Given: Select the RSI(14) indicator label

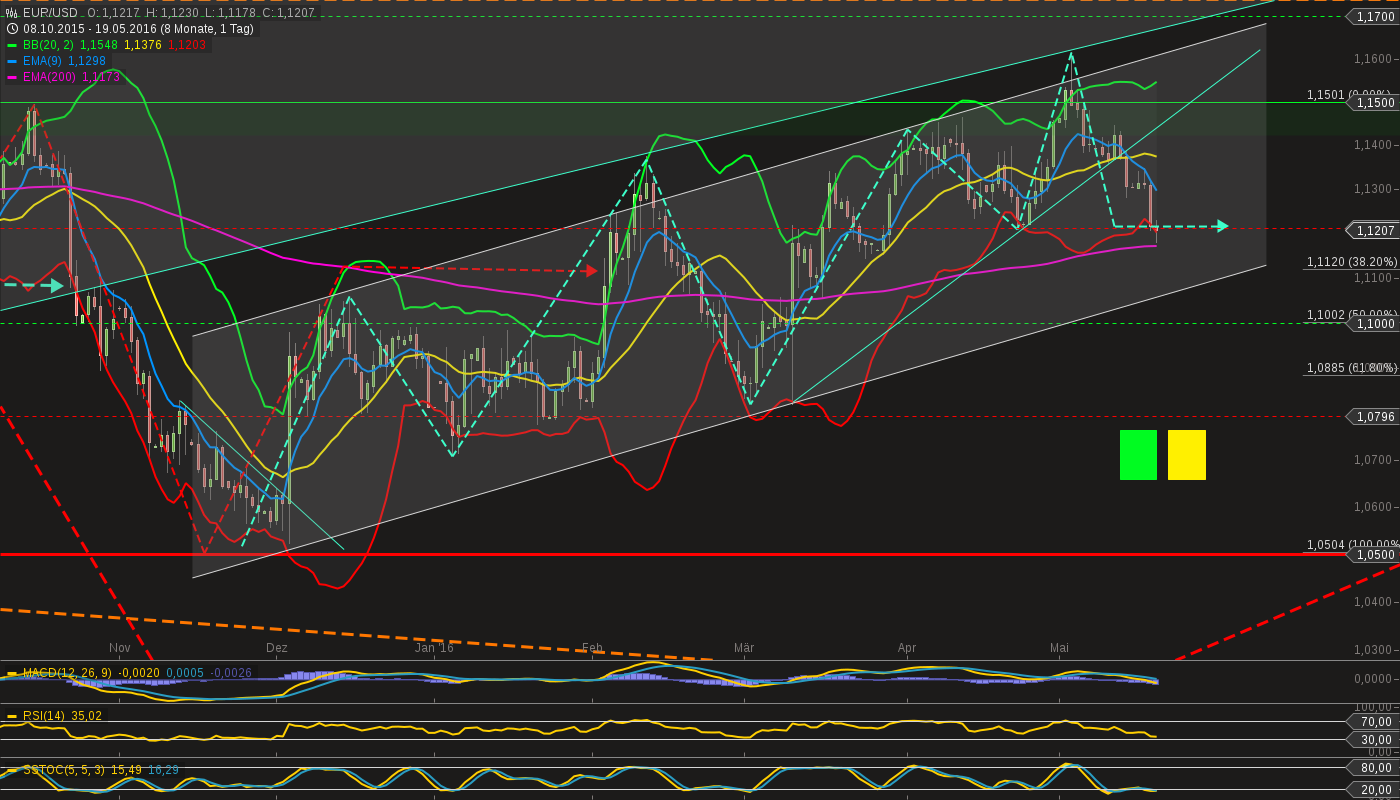Looking at the screenshot, I should [44, 716].
